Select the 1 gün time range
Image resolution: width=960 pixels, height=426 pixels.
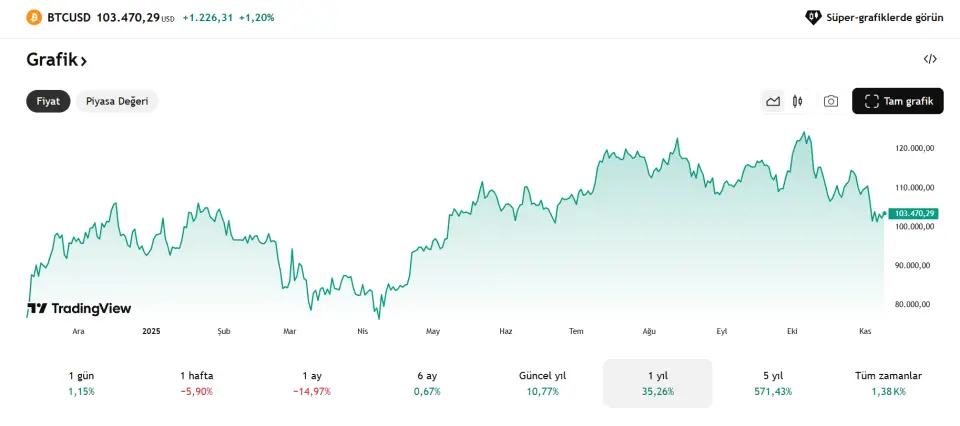pos(82,383)
